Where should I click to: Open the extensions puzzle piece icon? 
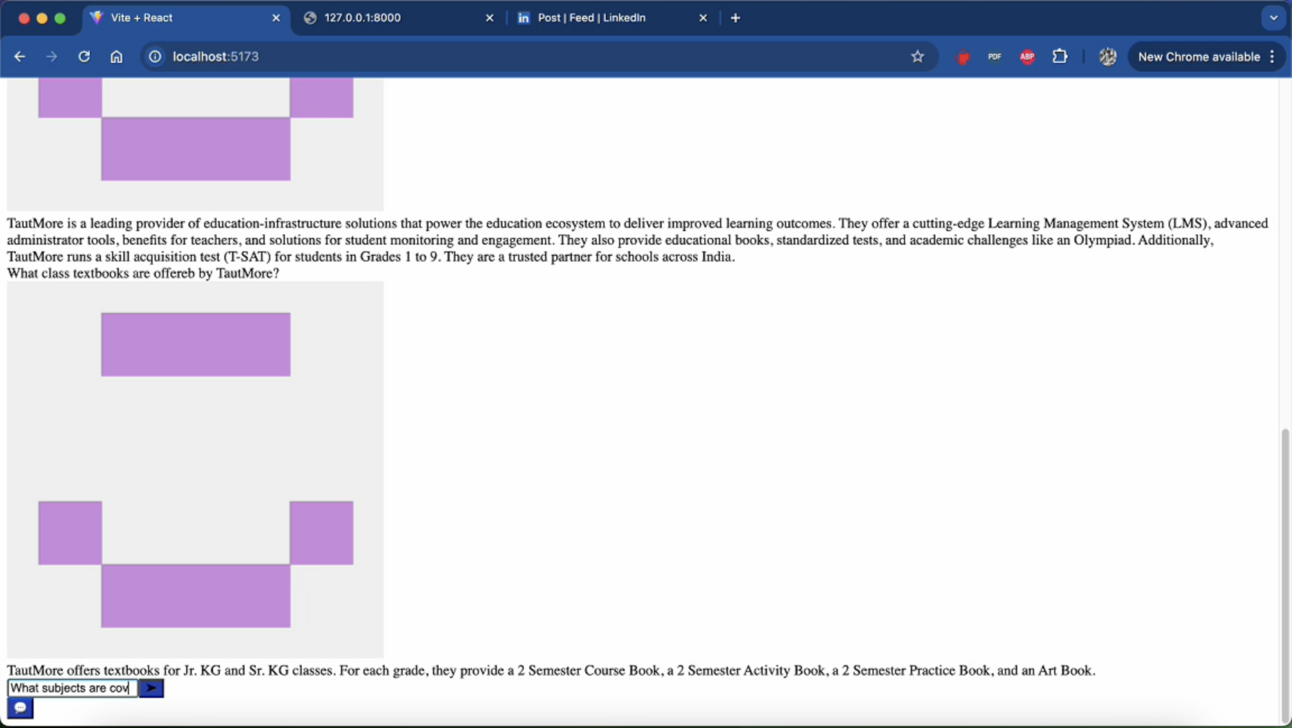click(x=1059, y=57)
